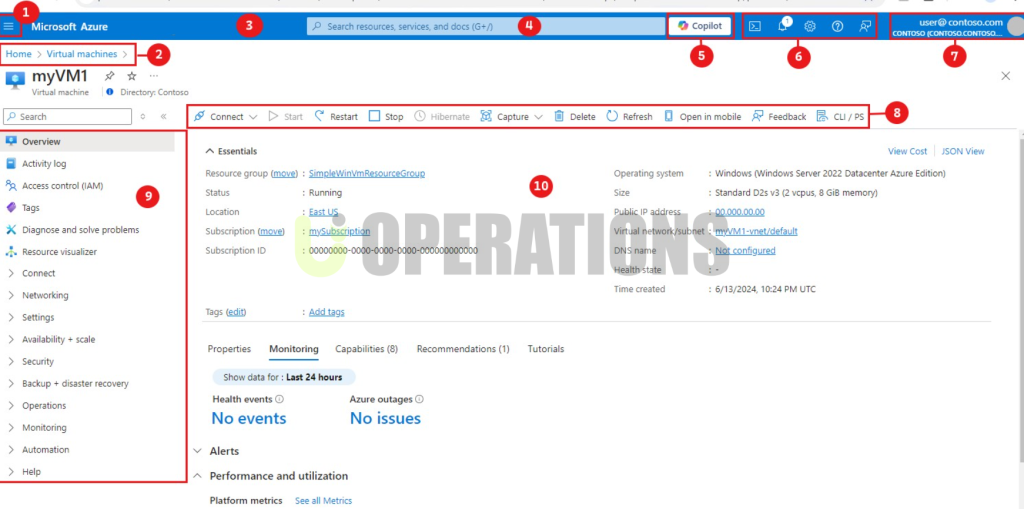The height and width of the screenshot is (509, 1024).
Task: Pin myVM1 with the pin icon
Action: [110, 76]
